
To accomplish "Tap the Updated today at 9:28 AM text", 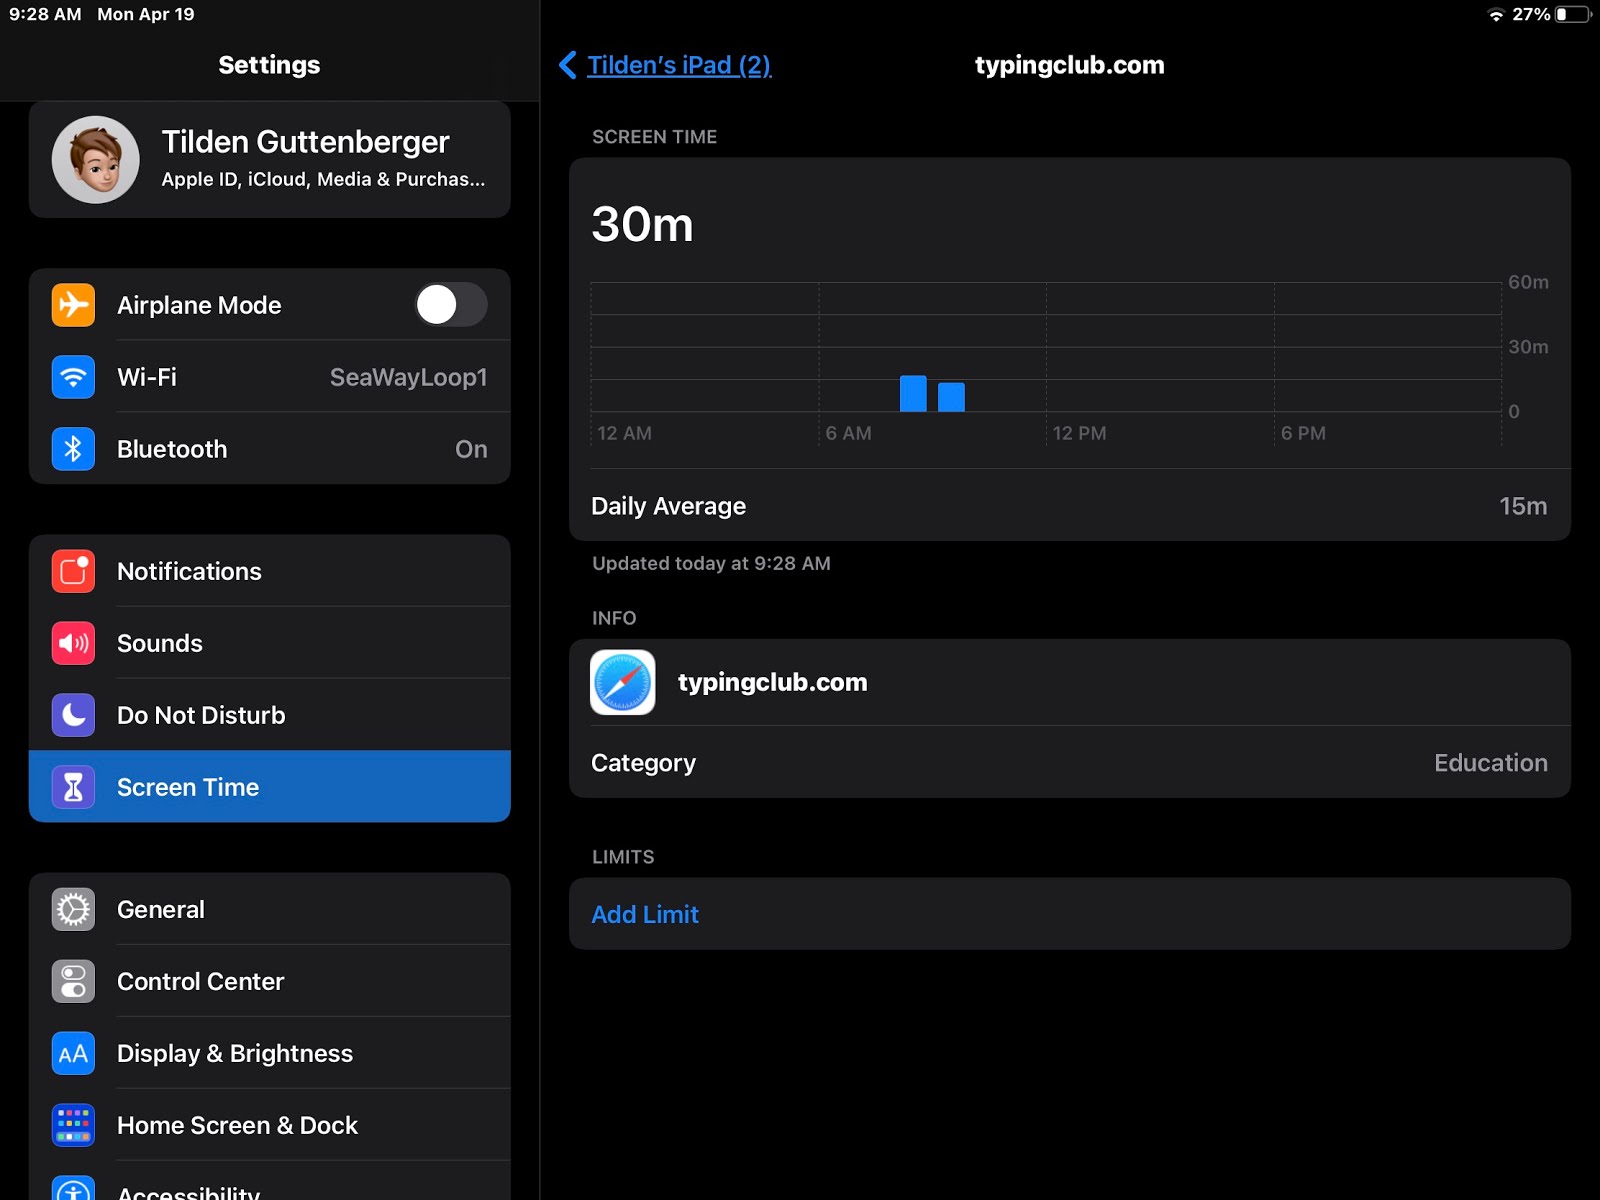I will click(x=711, y=563).
